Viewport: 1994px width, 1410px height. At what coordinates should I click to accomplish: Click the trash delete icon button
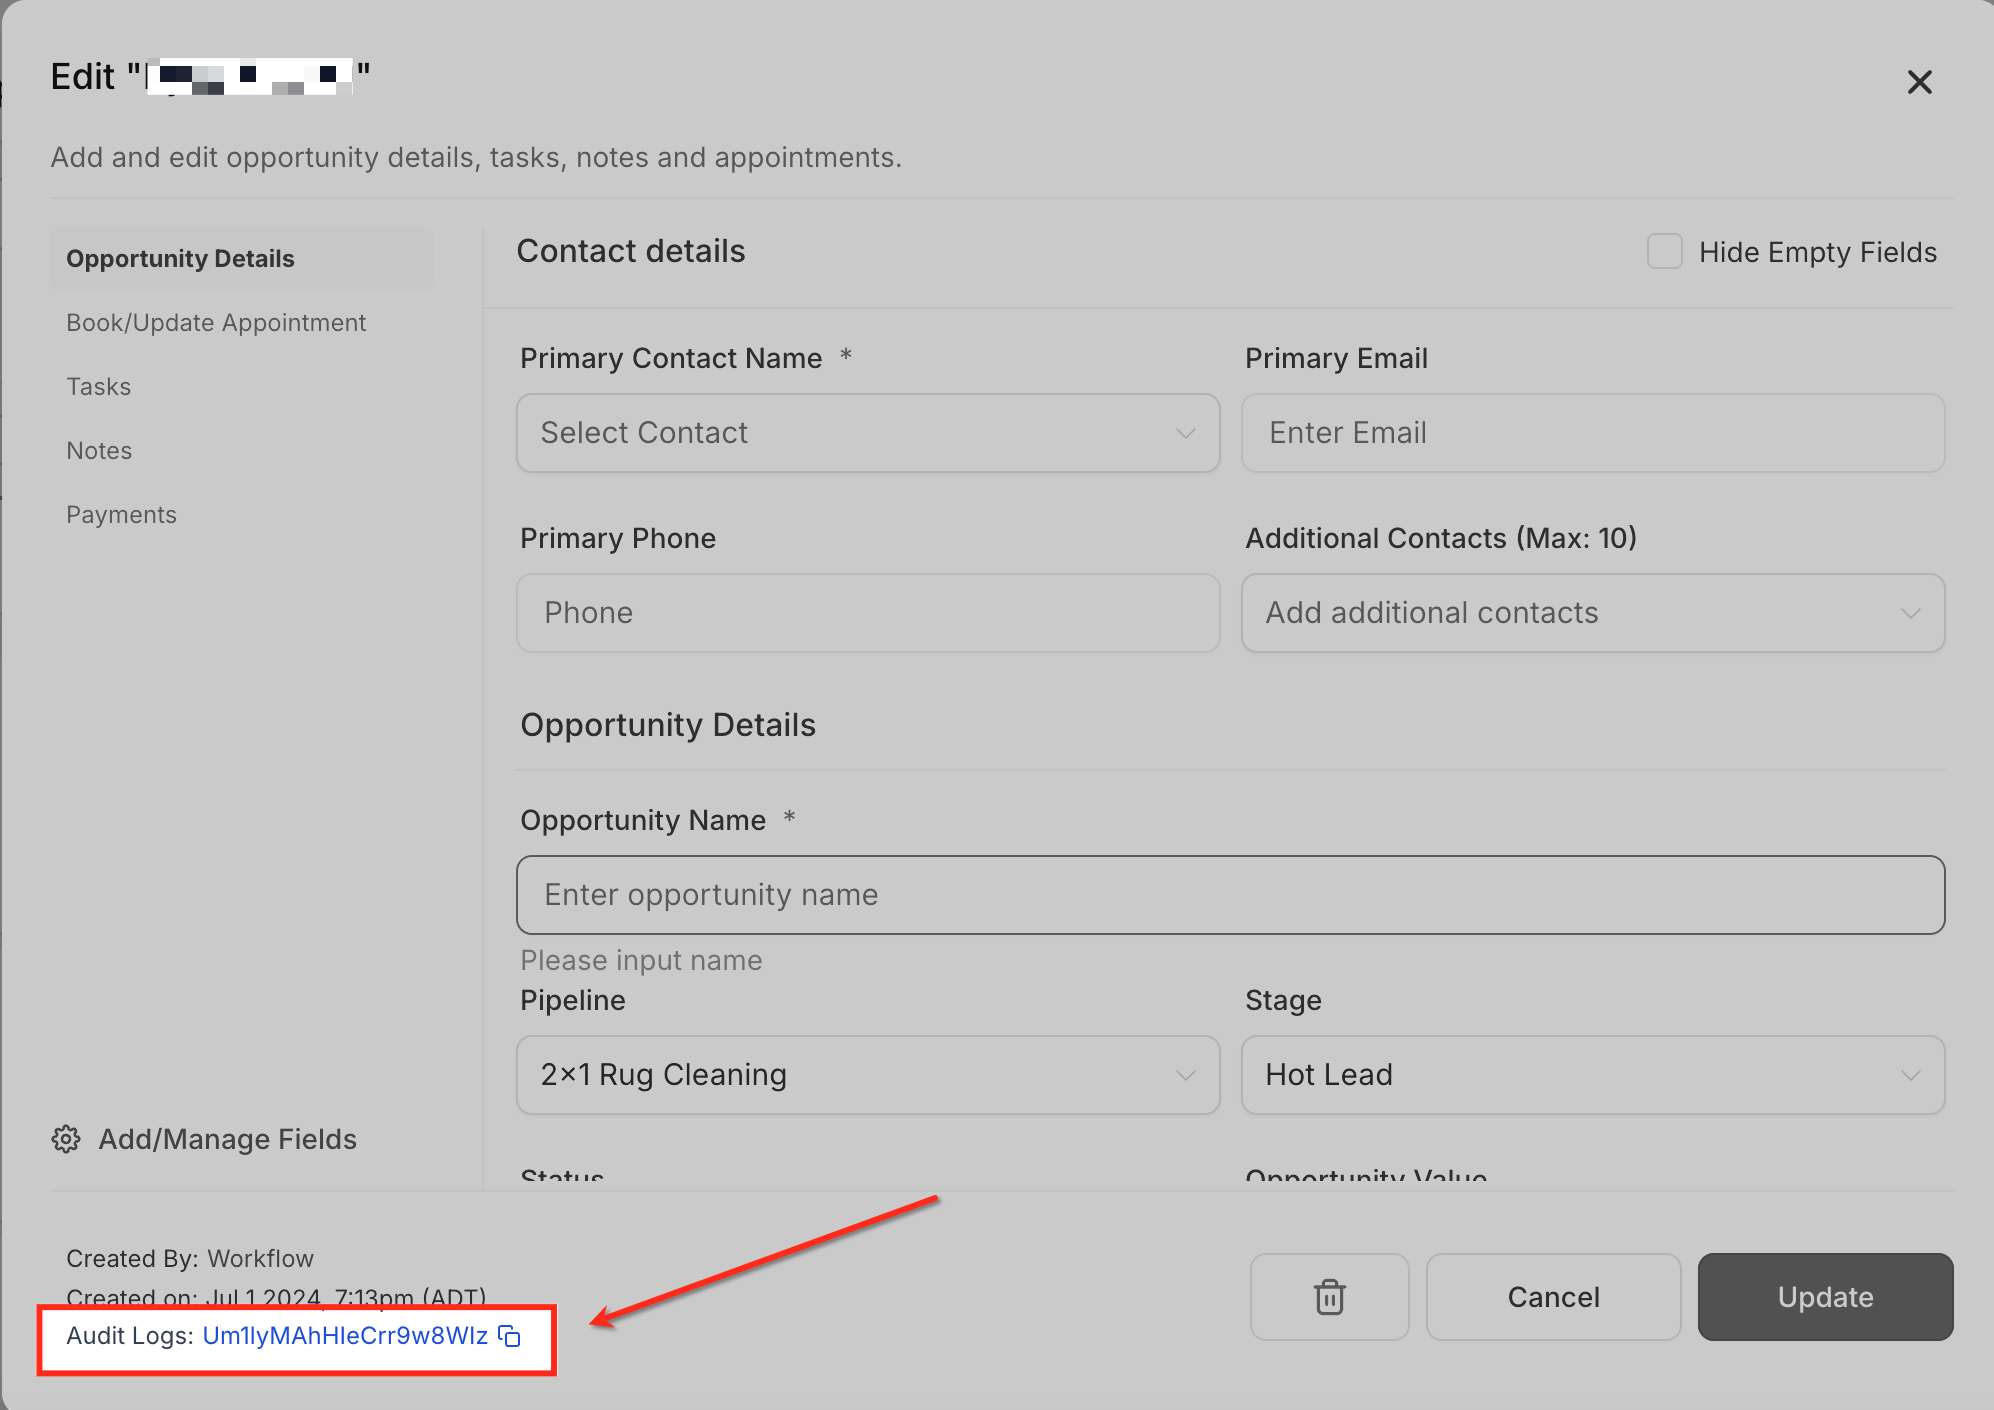pyautogui.click(x=1329, y=1297)
